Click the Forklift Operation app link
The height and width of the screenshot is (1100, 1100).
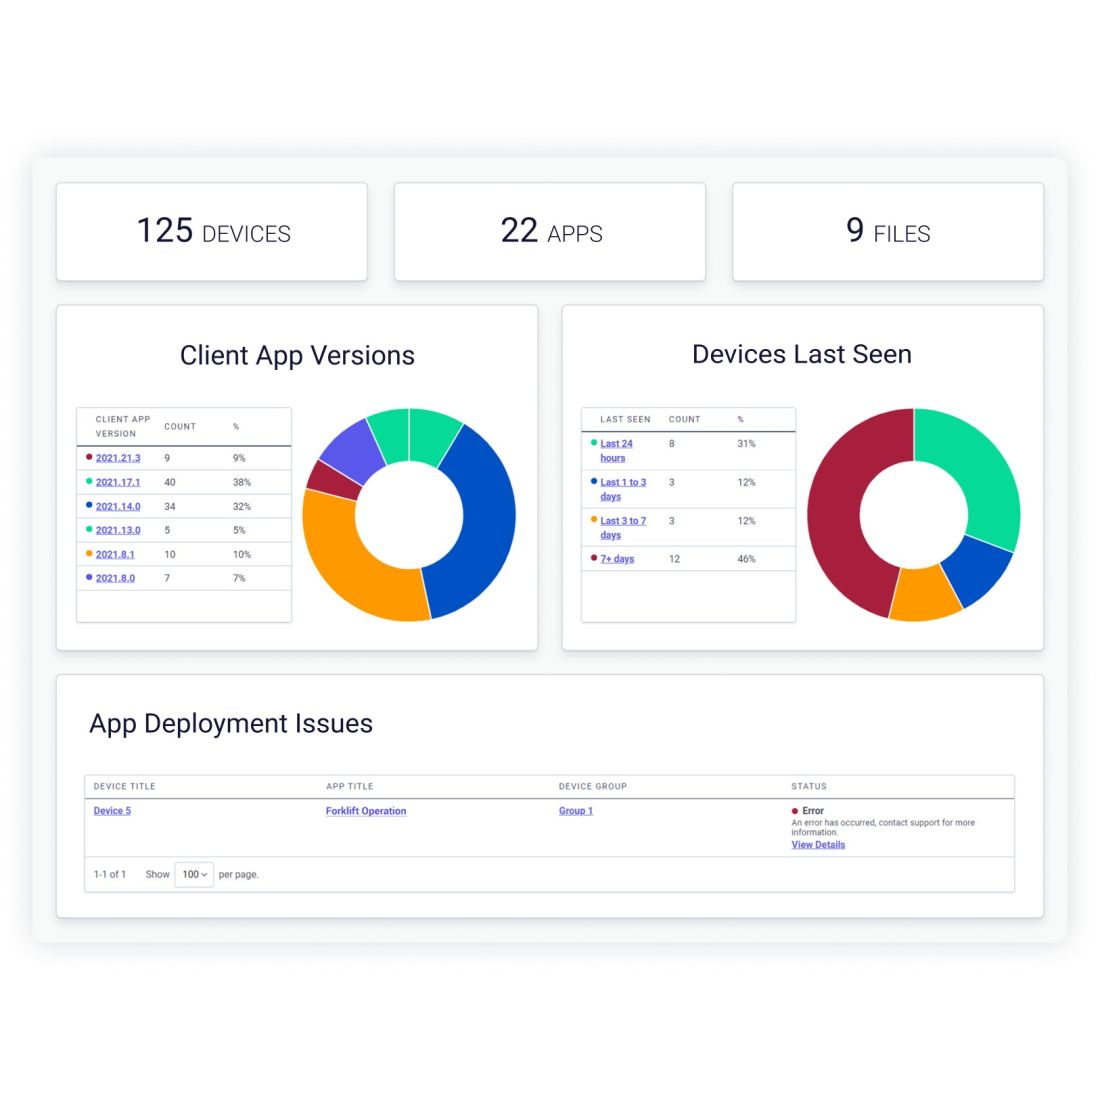tap(366, 811)
